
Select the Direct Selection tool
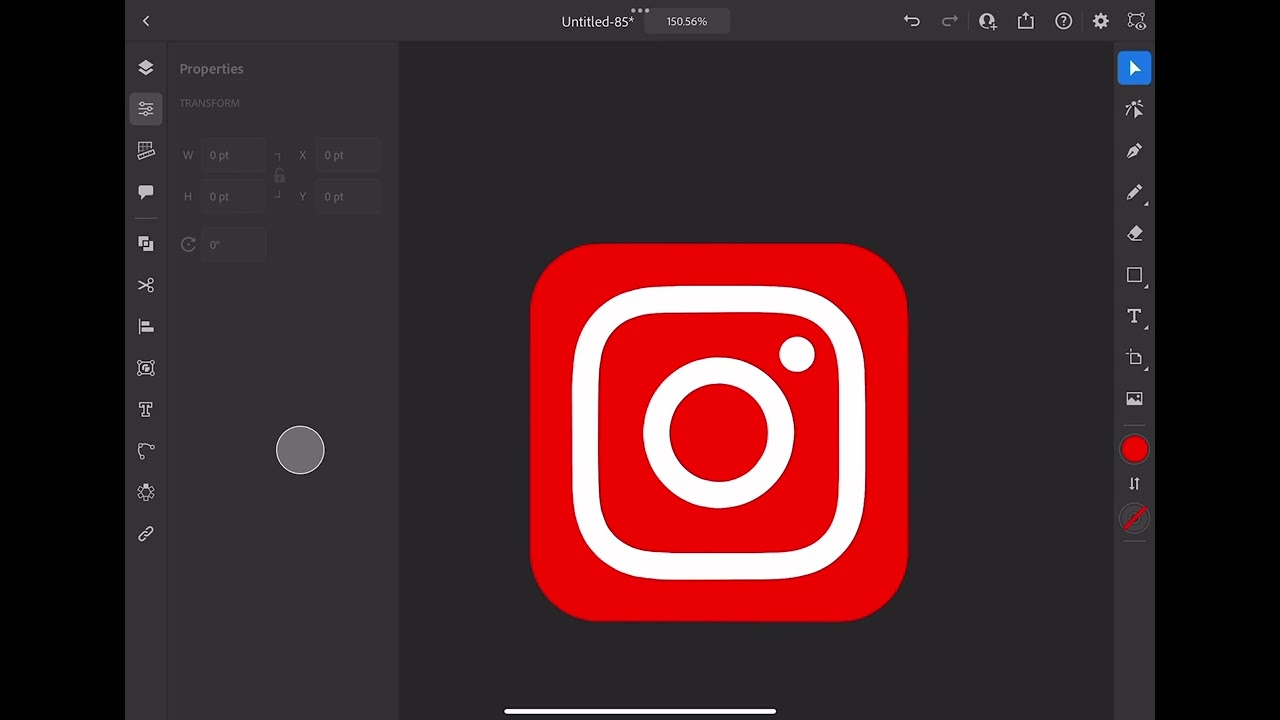pyautogui.click(x=1134, y=109)
